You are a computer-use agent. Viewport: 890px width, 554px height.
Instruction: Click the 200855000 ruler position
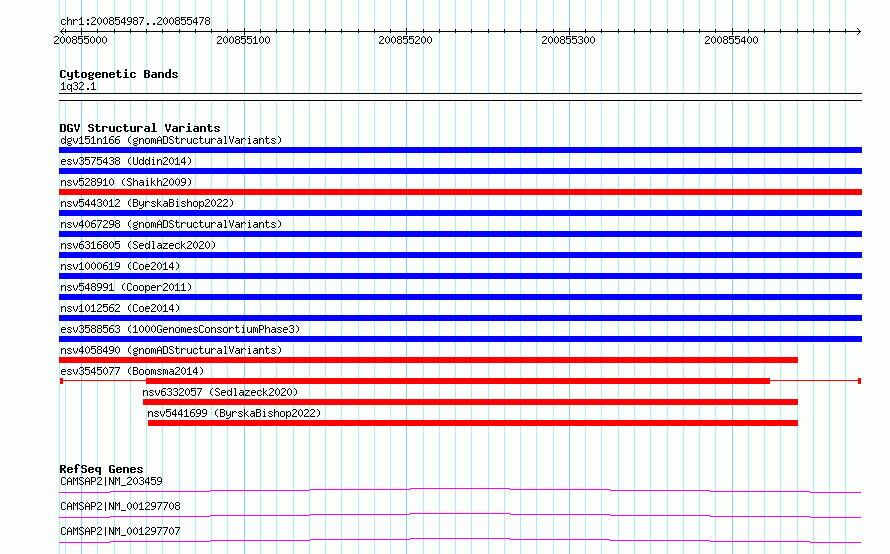[x=80, y=40]
